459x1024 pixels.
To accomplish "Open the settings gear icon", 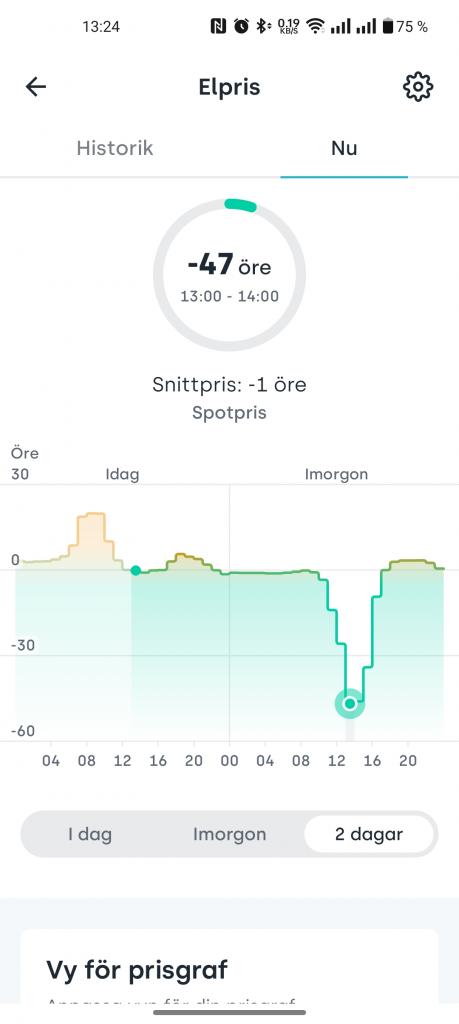I will [x=418, y=87].
